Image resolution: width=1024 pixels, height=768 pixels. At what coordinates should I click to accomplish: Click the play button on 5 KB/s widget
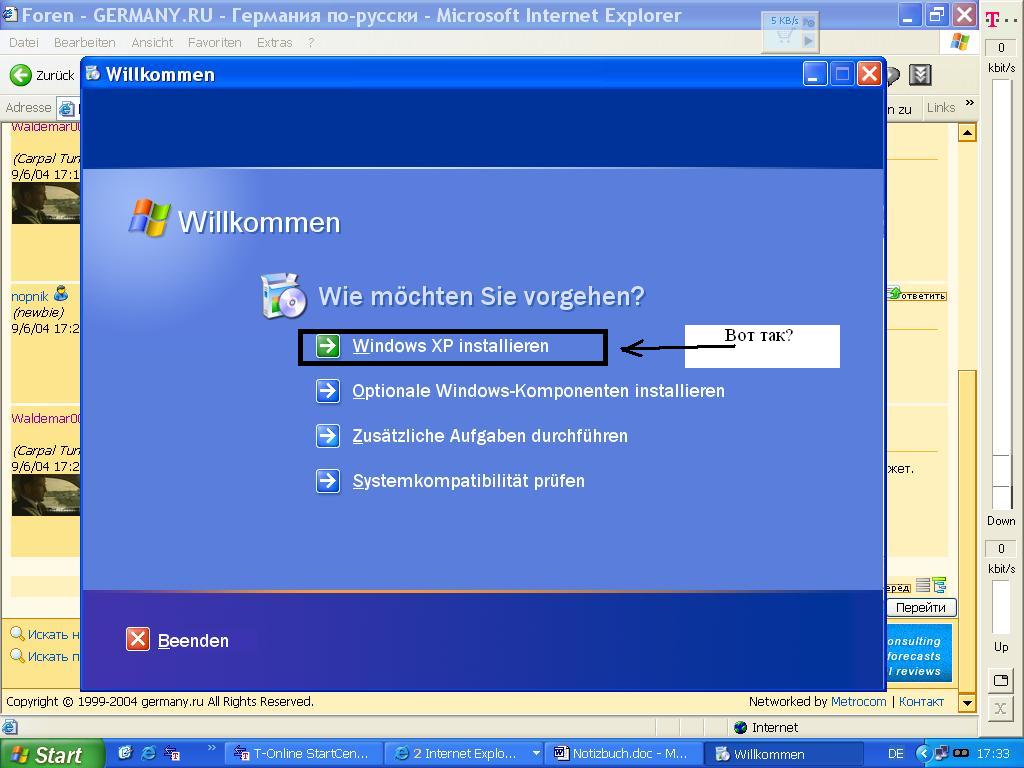(808, 40)
